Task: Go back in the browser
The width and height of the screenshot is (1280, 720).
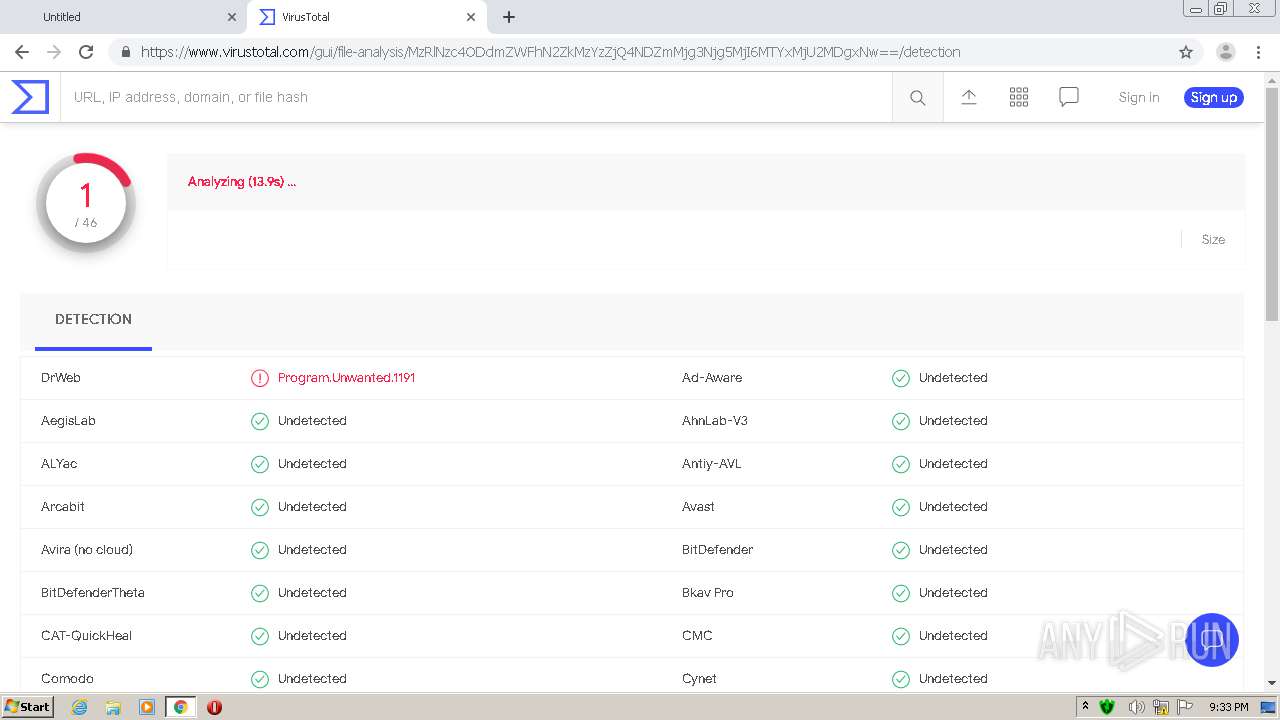Action: [22, 52]
